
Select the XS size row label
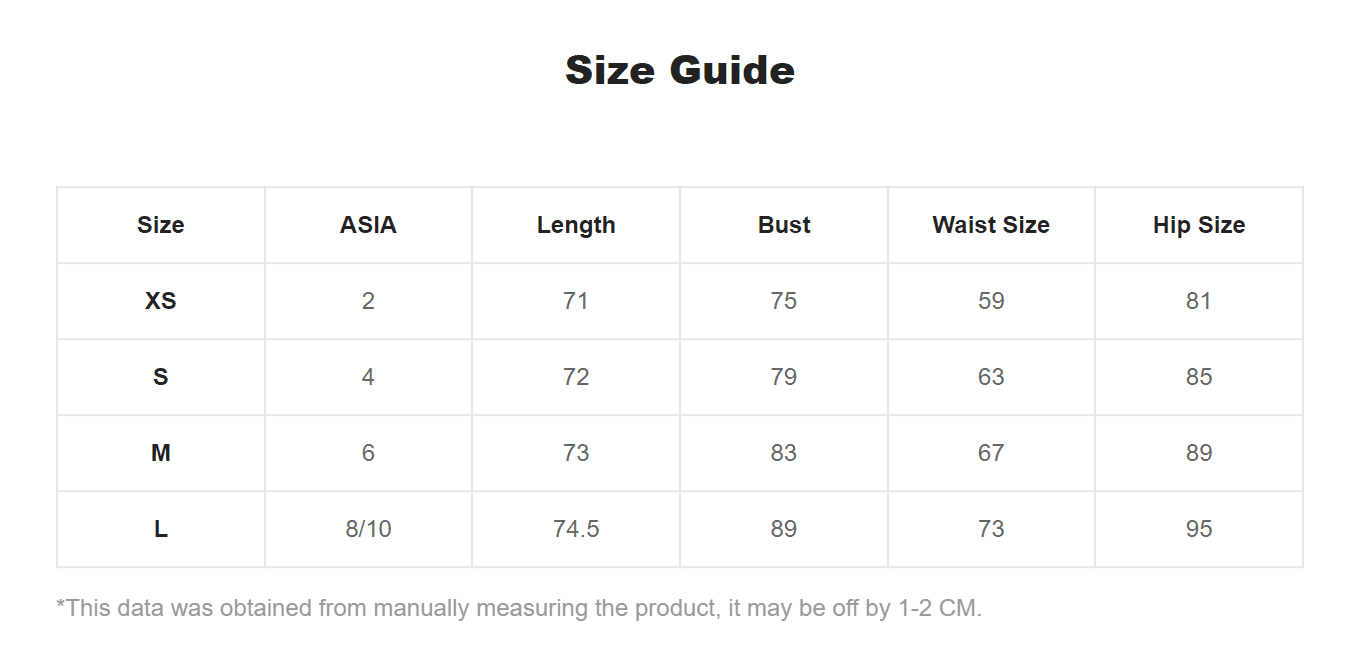(x=161, y=301)
